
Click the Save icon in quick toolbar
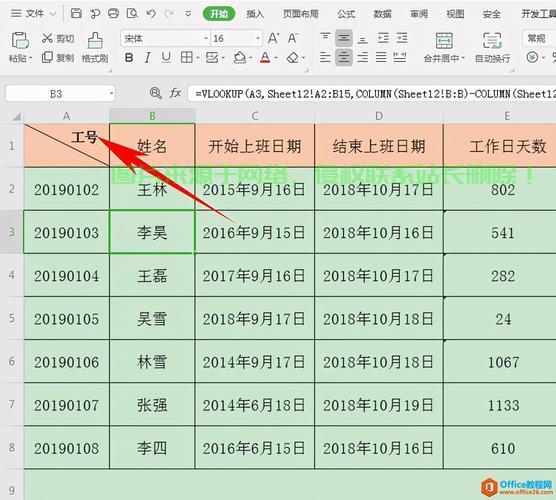(x=76, y=14)
